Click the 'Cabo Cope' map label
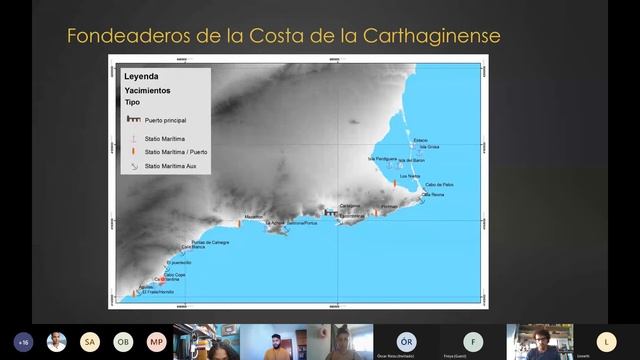 pyautogui.click(x=175, y=275)
